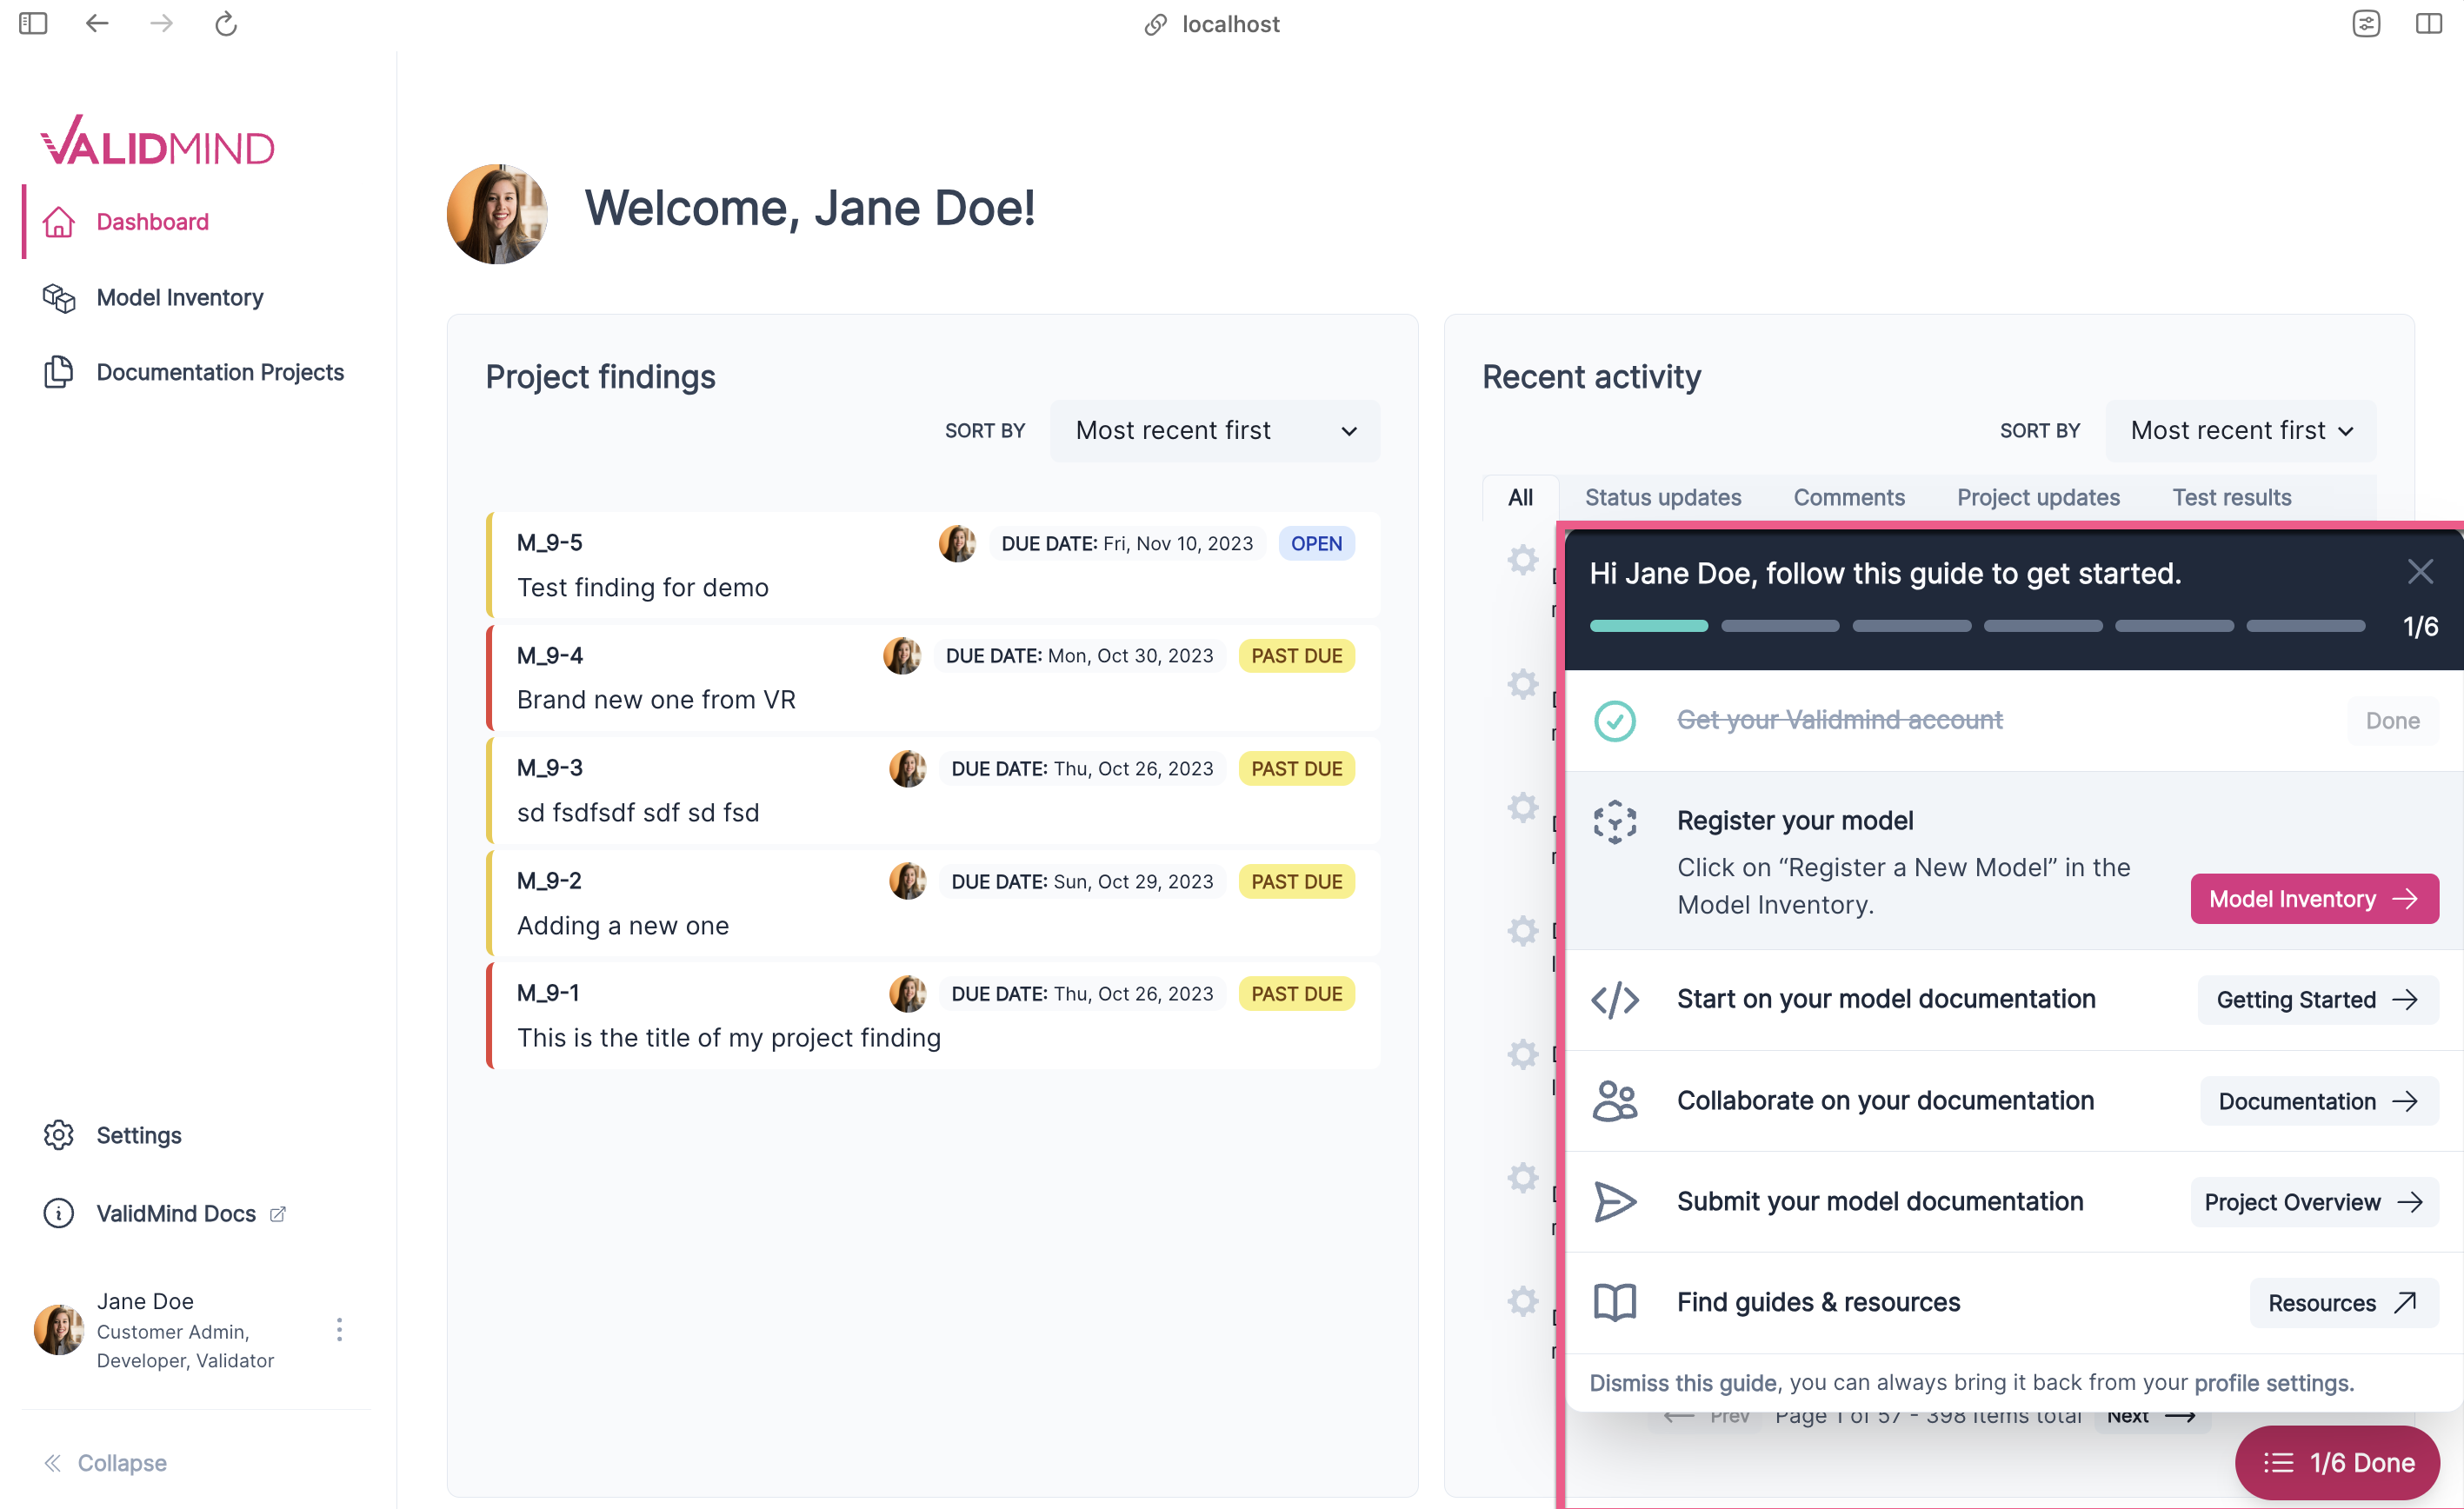Select the Documentation Projects sidebar icon

(x=58, y=371)
